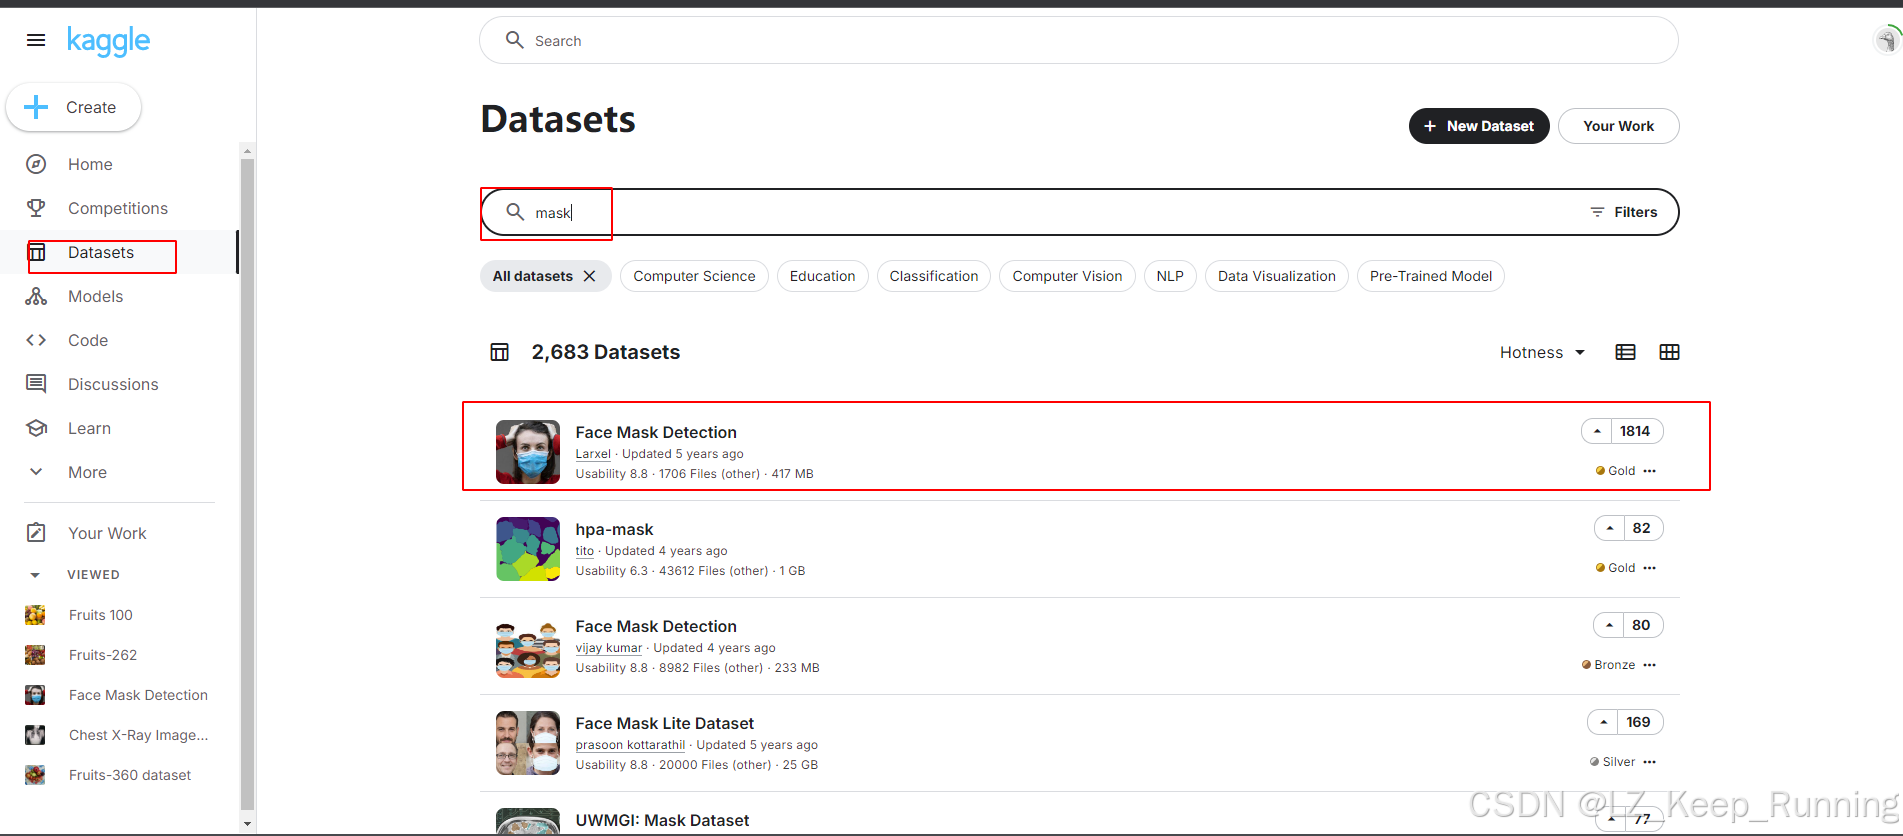
Task: Remove the All datasets filter chip
Action: [x=590, y=276]
